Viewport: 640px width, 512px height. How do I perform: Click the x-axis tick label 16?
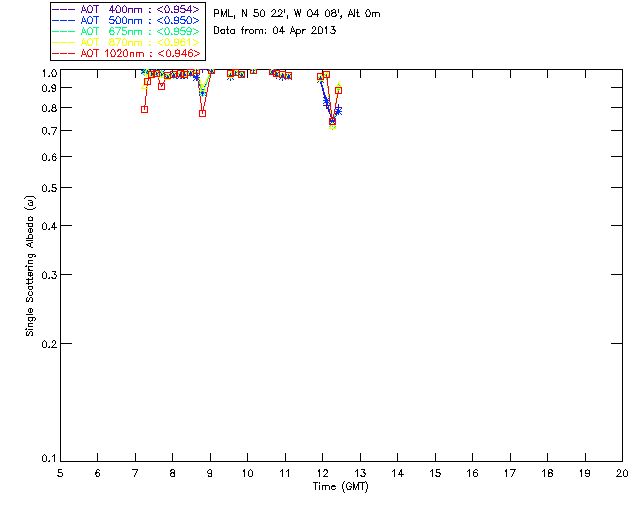click(x=472, y=473)
